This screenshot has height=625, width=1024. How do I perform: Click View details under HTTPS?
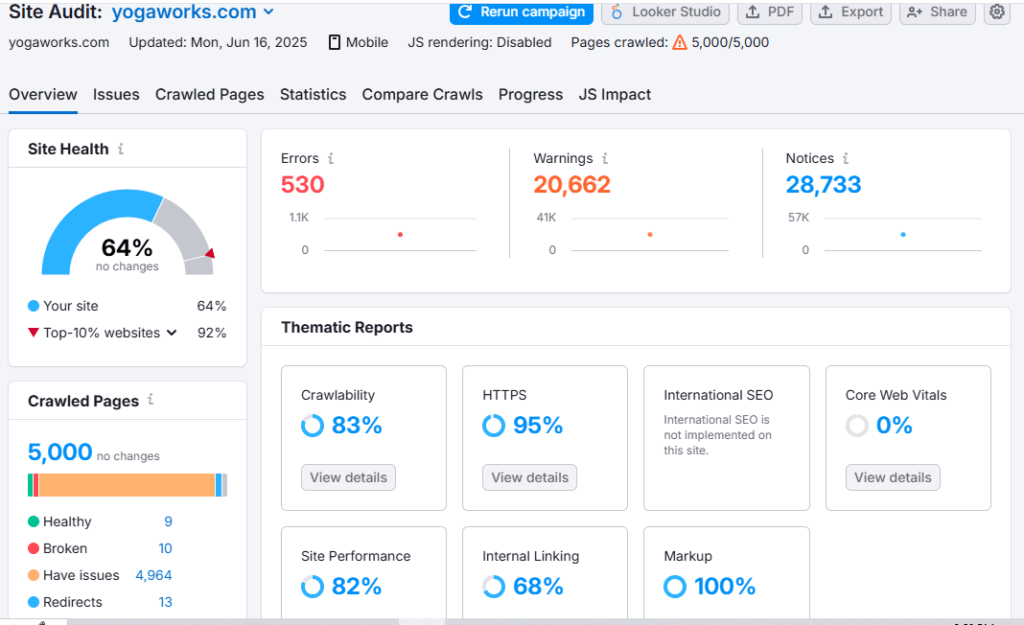pyautogui.click(x=530, y=477)
